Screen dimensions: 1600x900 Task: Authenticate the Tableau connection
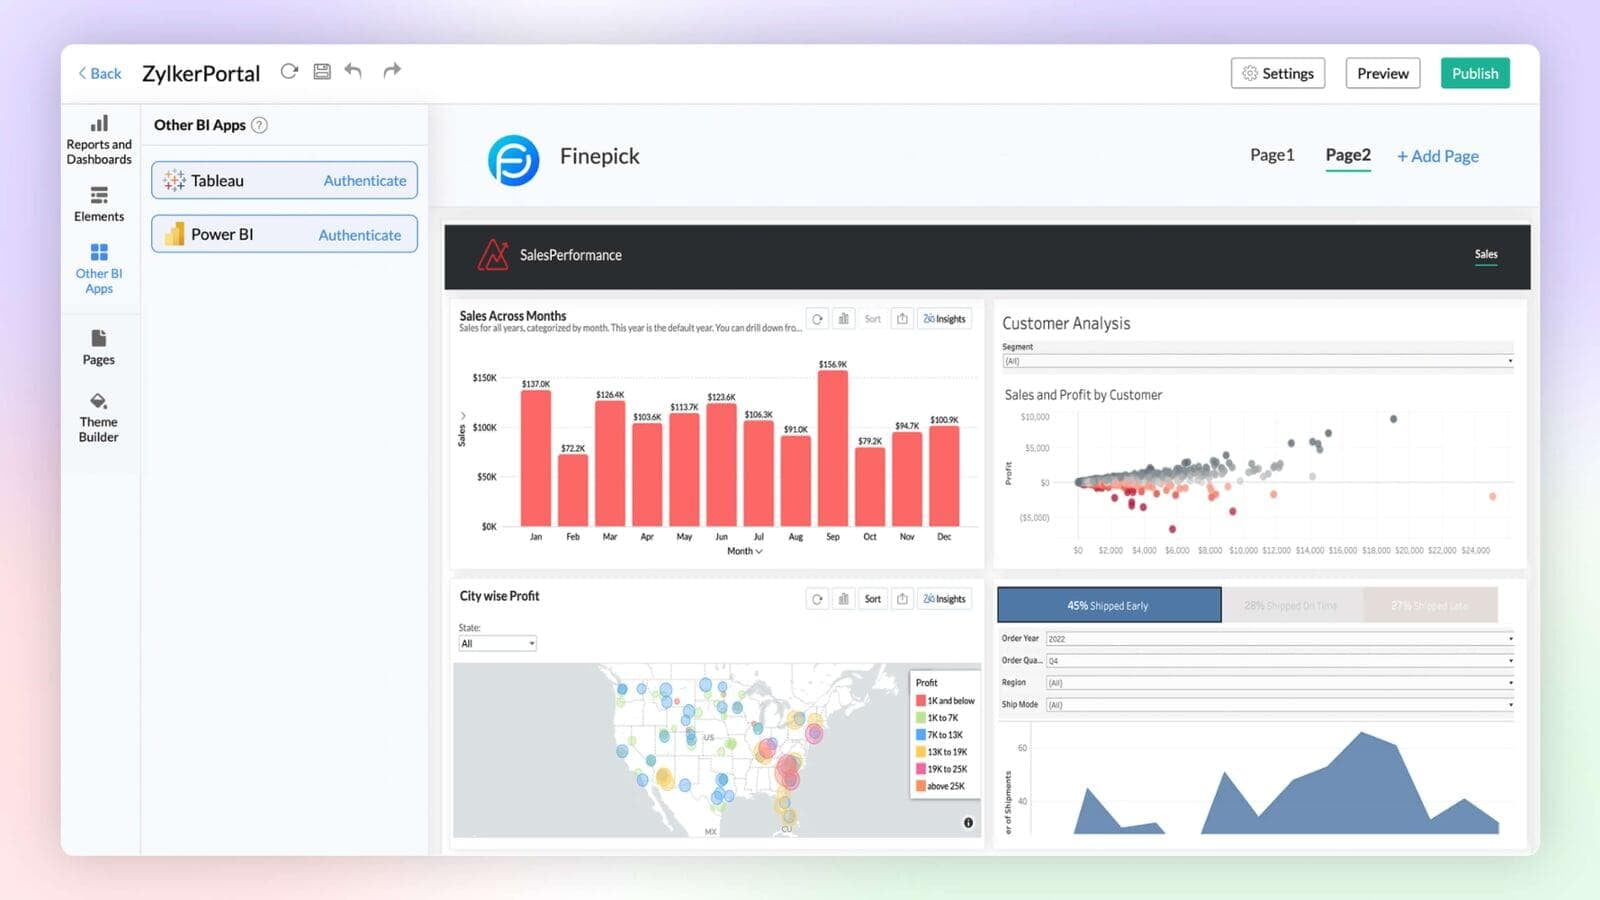tap(365, 181)
